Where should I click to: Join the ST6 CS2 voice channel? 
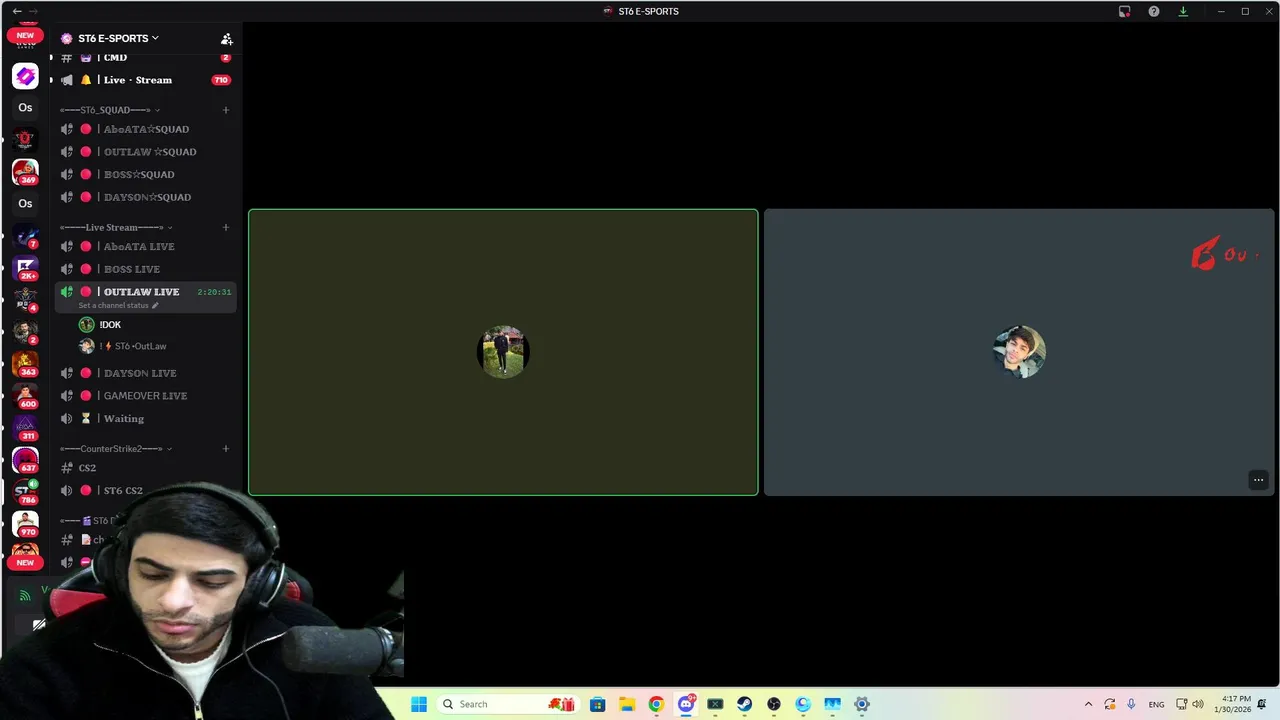click(123, 491)
